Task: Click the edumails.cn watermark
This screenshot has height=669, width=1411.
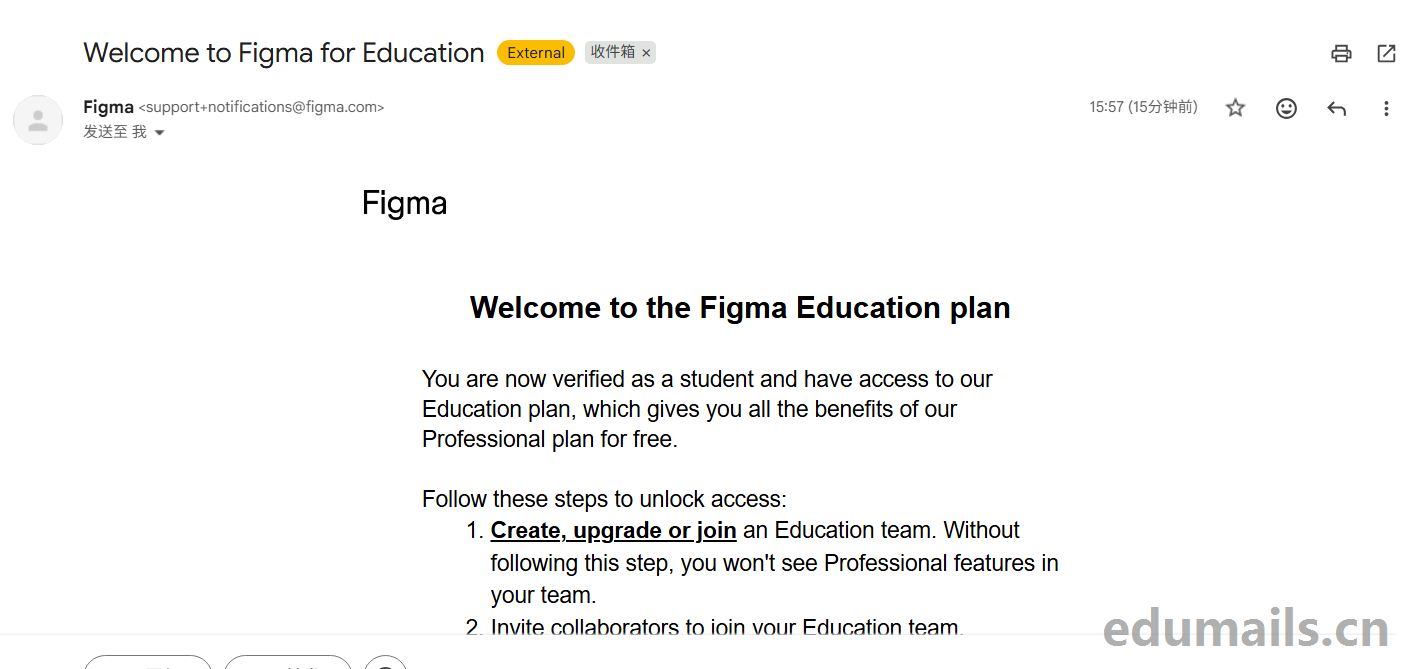Action: point(1245,629)
